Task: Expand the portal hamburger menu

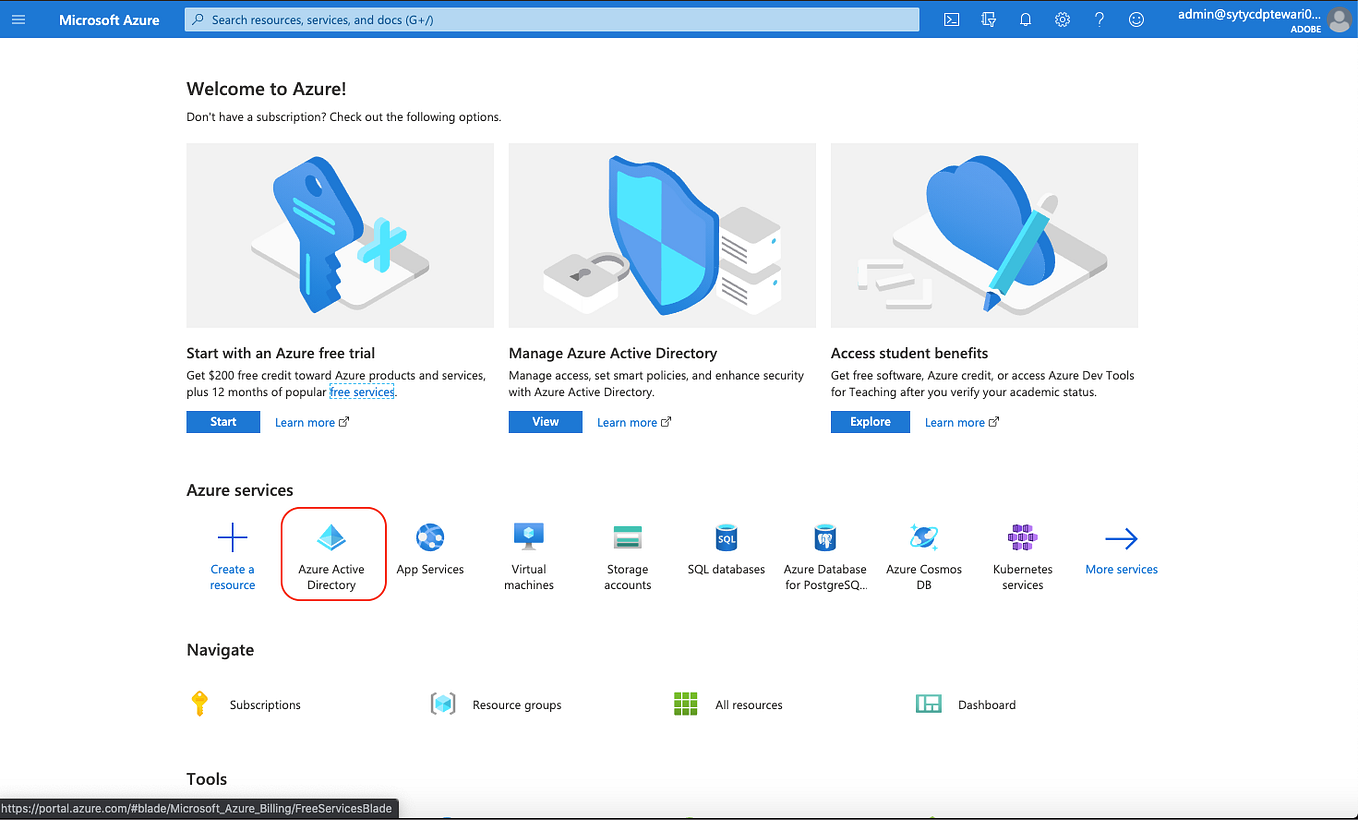Action: click(18, 19)
